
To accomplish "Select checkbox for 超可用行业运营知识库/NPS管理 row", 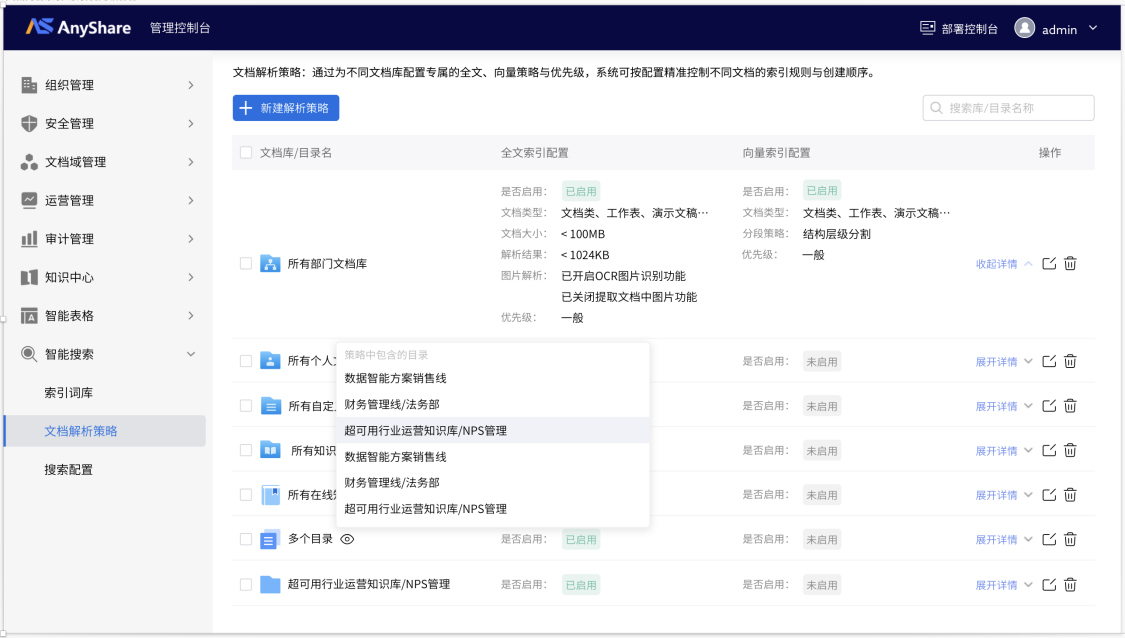I will click(x=246, y=585).
